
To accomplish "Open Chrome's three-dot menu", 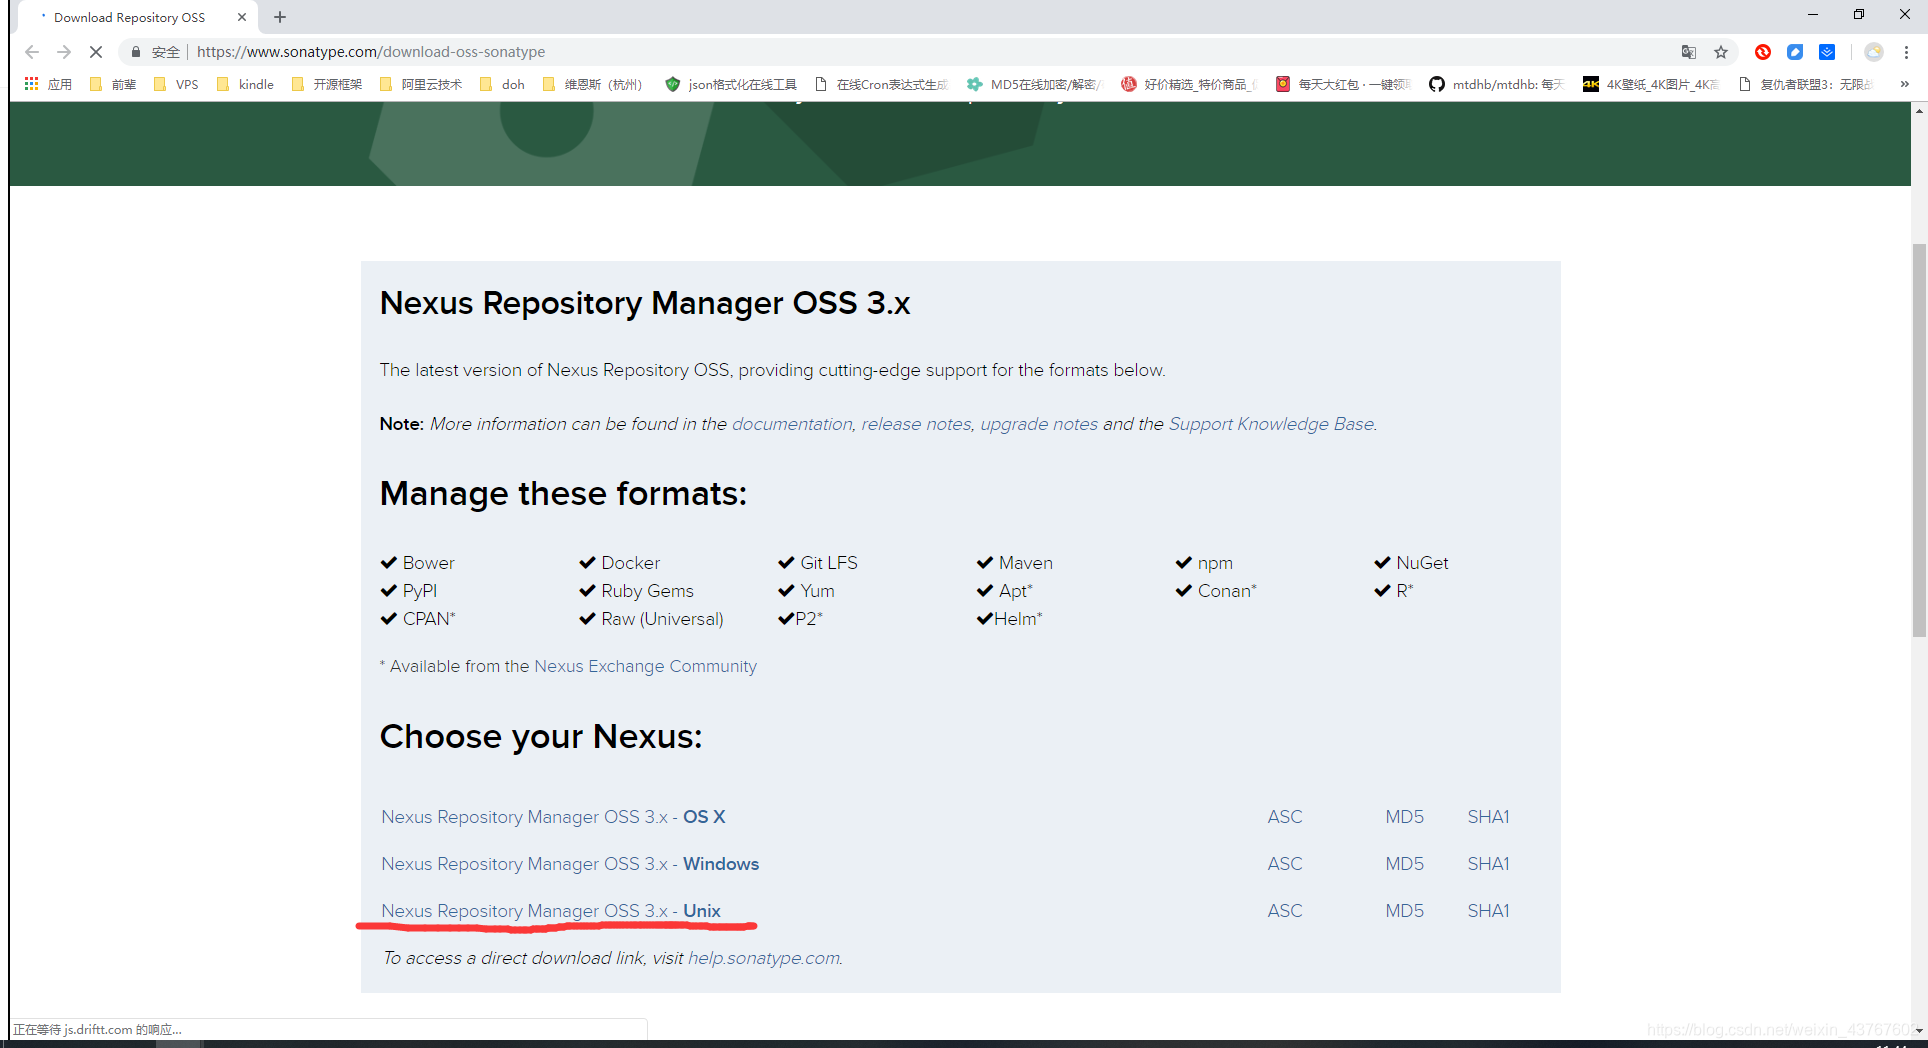I will [1907, 52].
